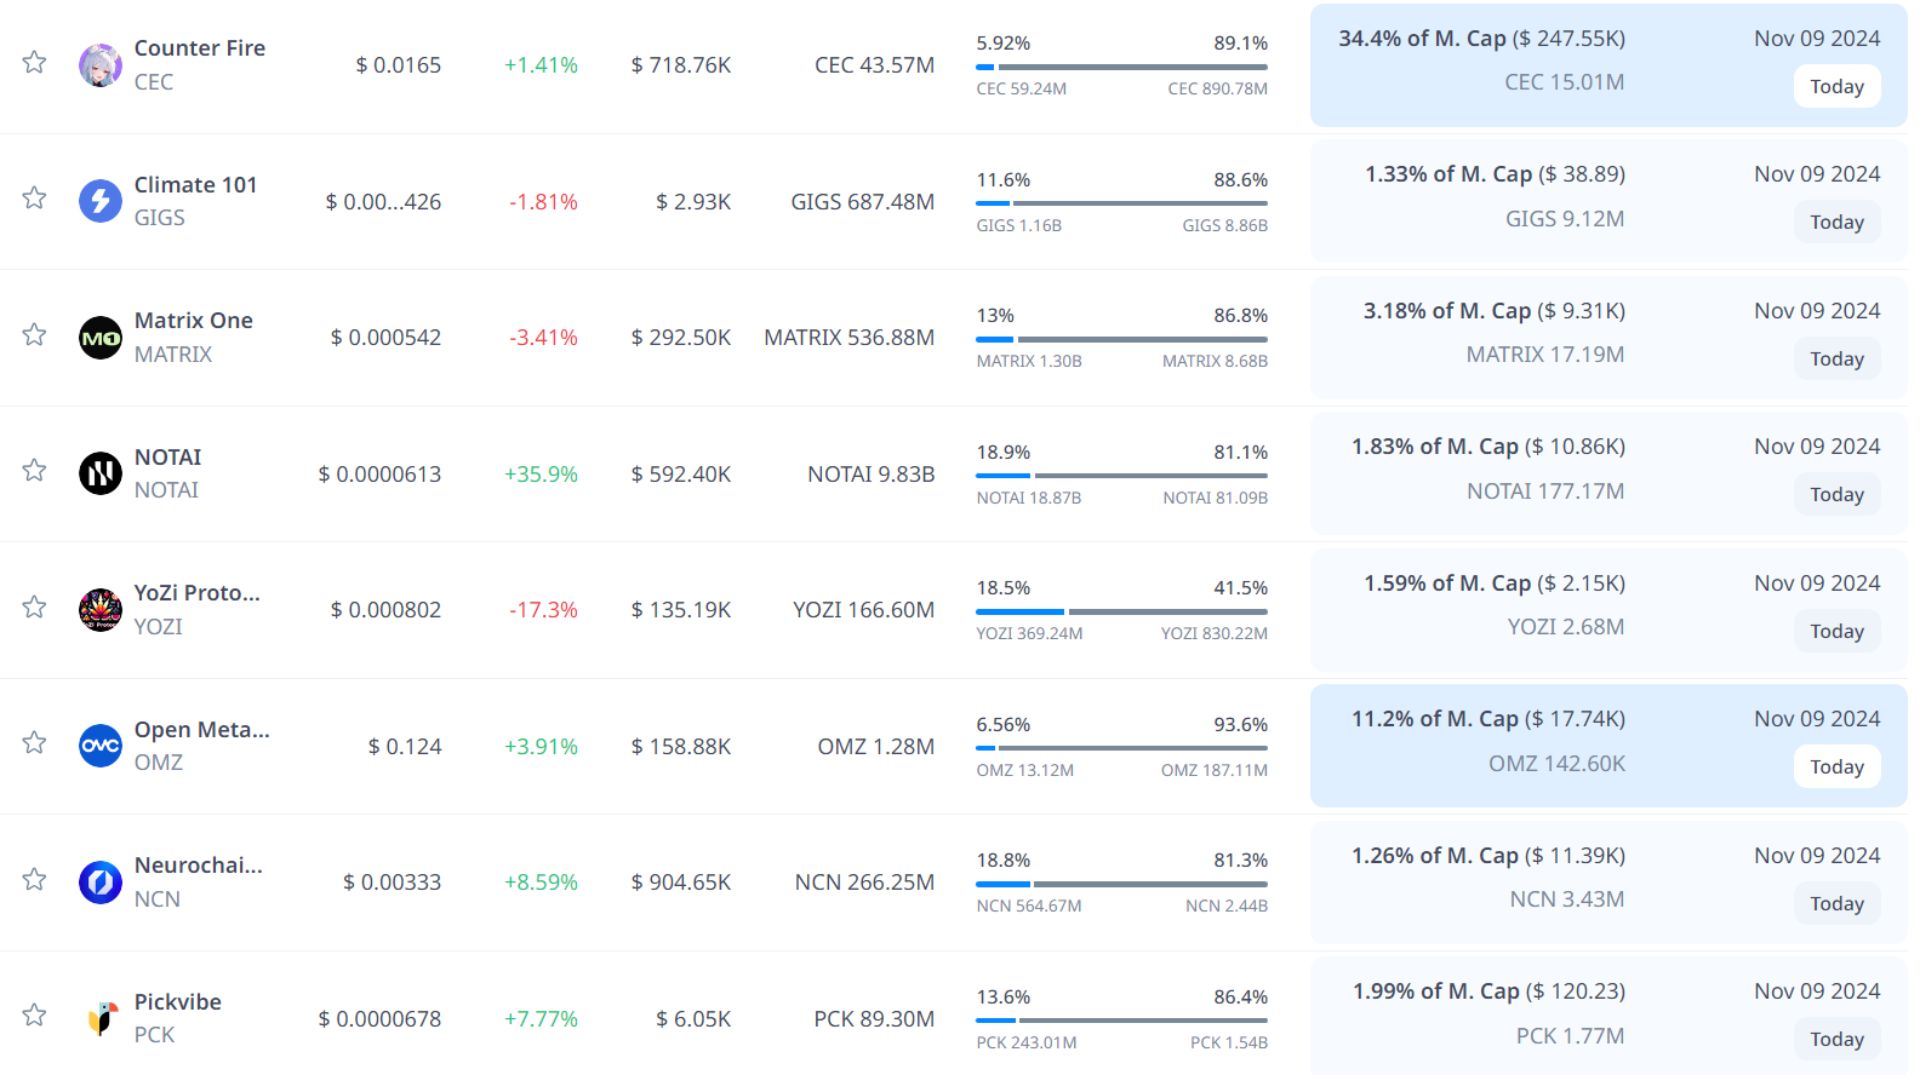
Task: Click the YOZI unlock progress bar
Action: pyautogui.click(x=1121, y=611)
